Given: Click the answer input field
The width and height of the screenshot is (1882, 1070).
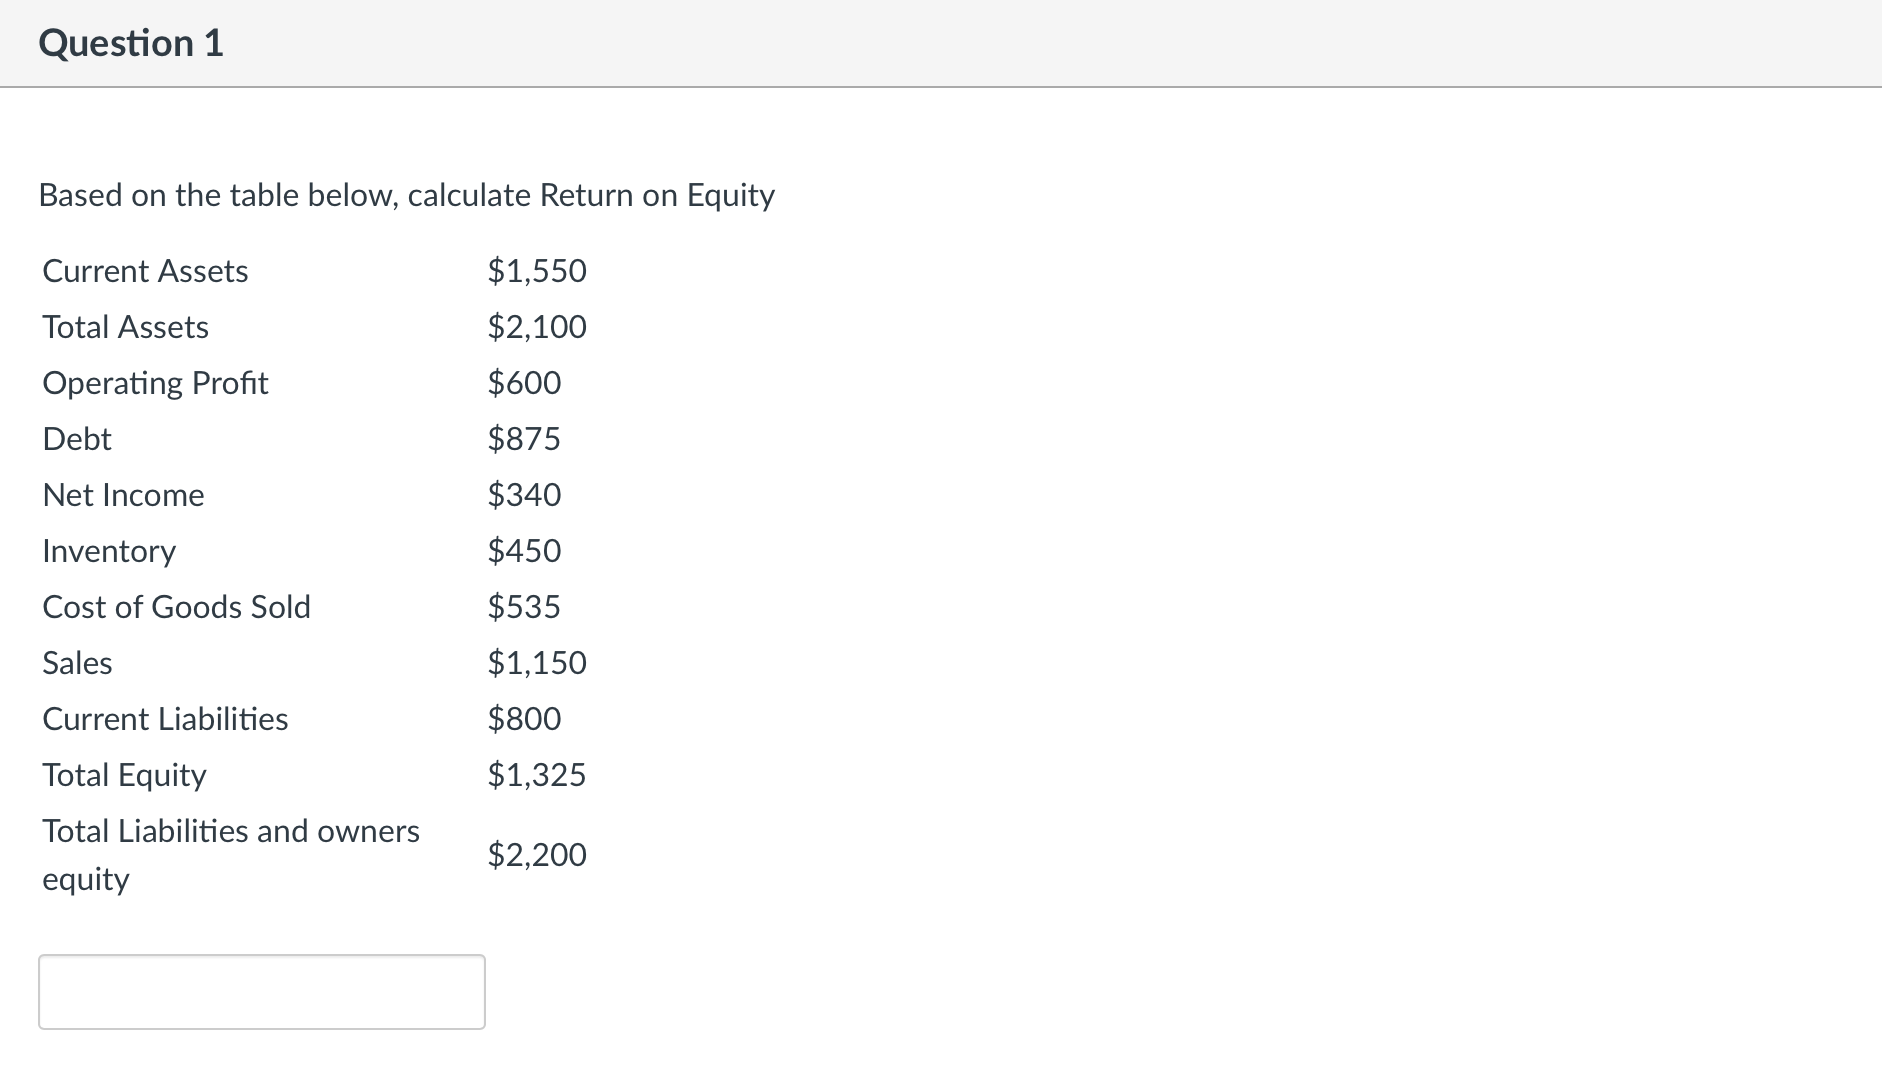Looking at the screenshot, I should 260,991.
